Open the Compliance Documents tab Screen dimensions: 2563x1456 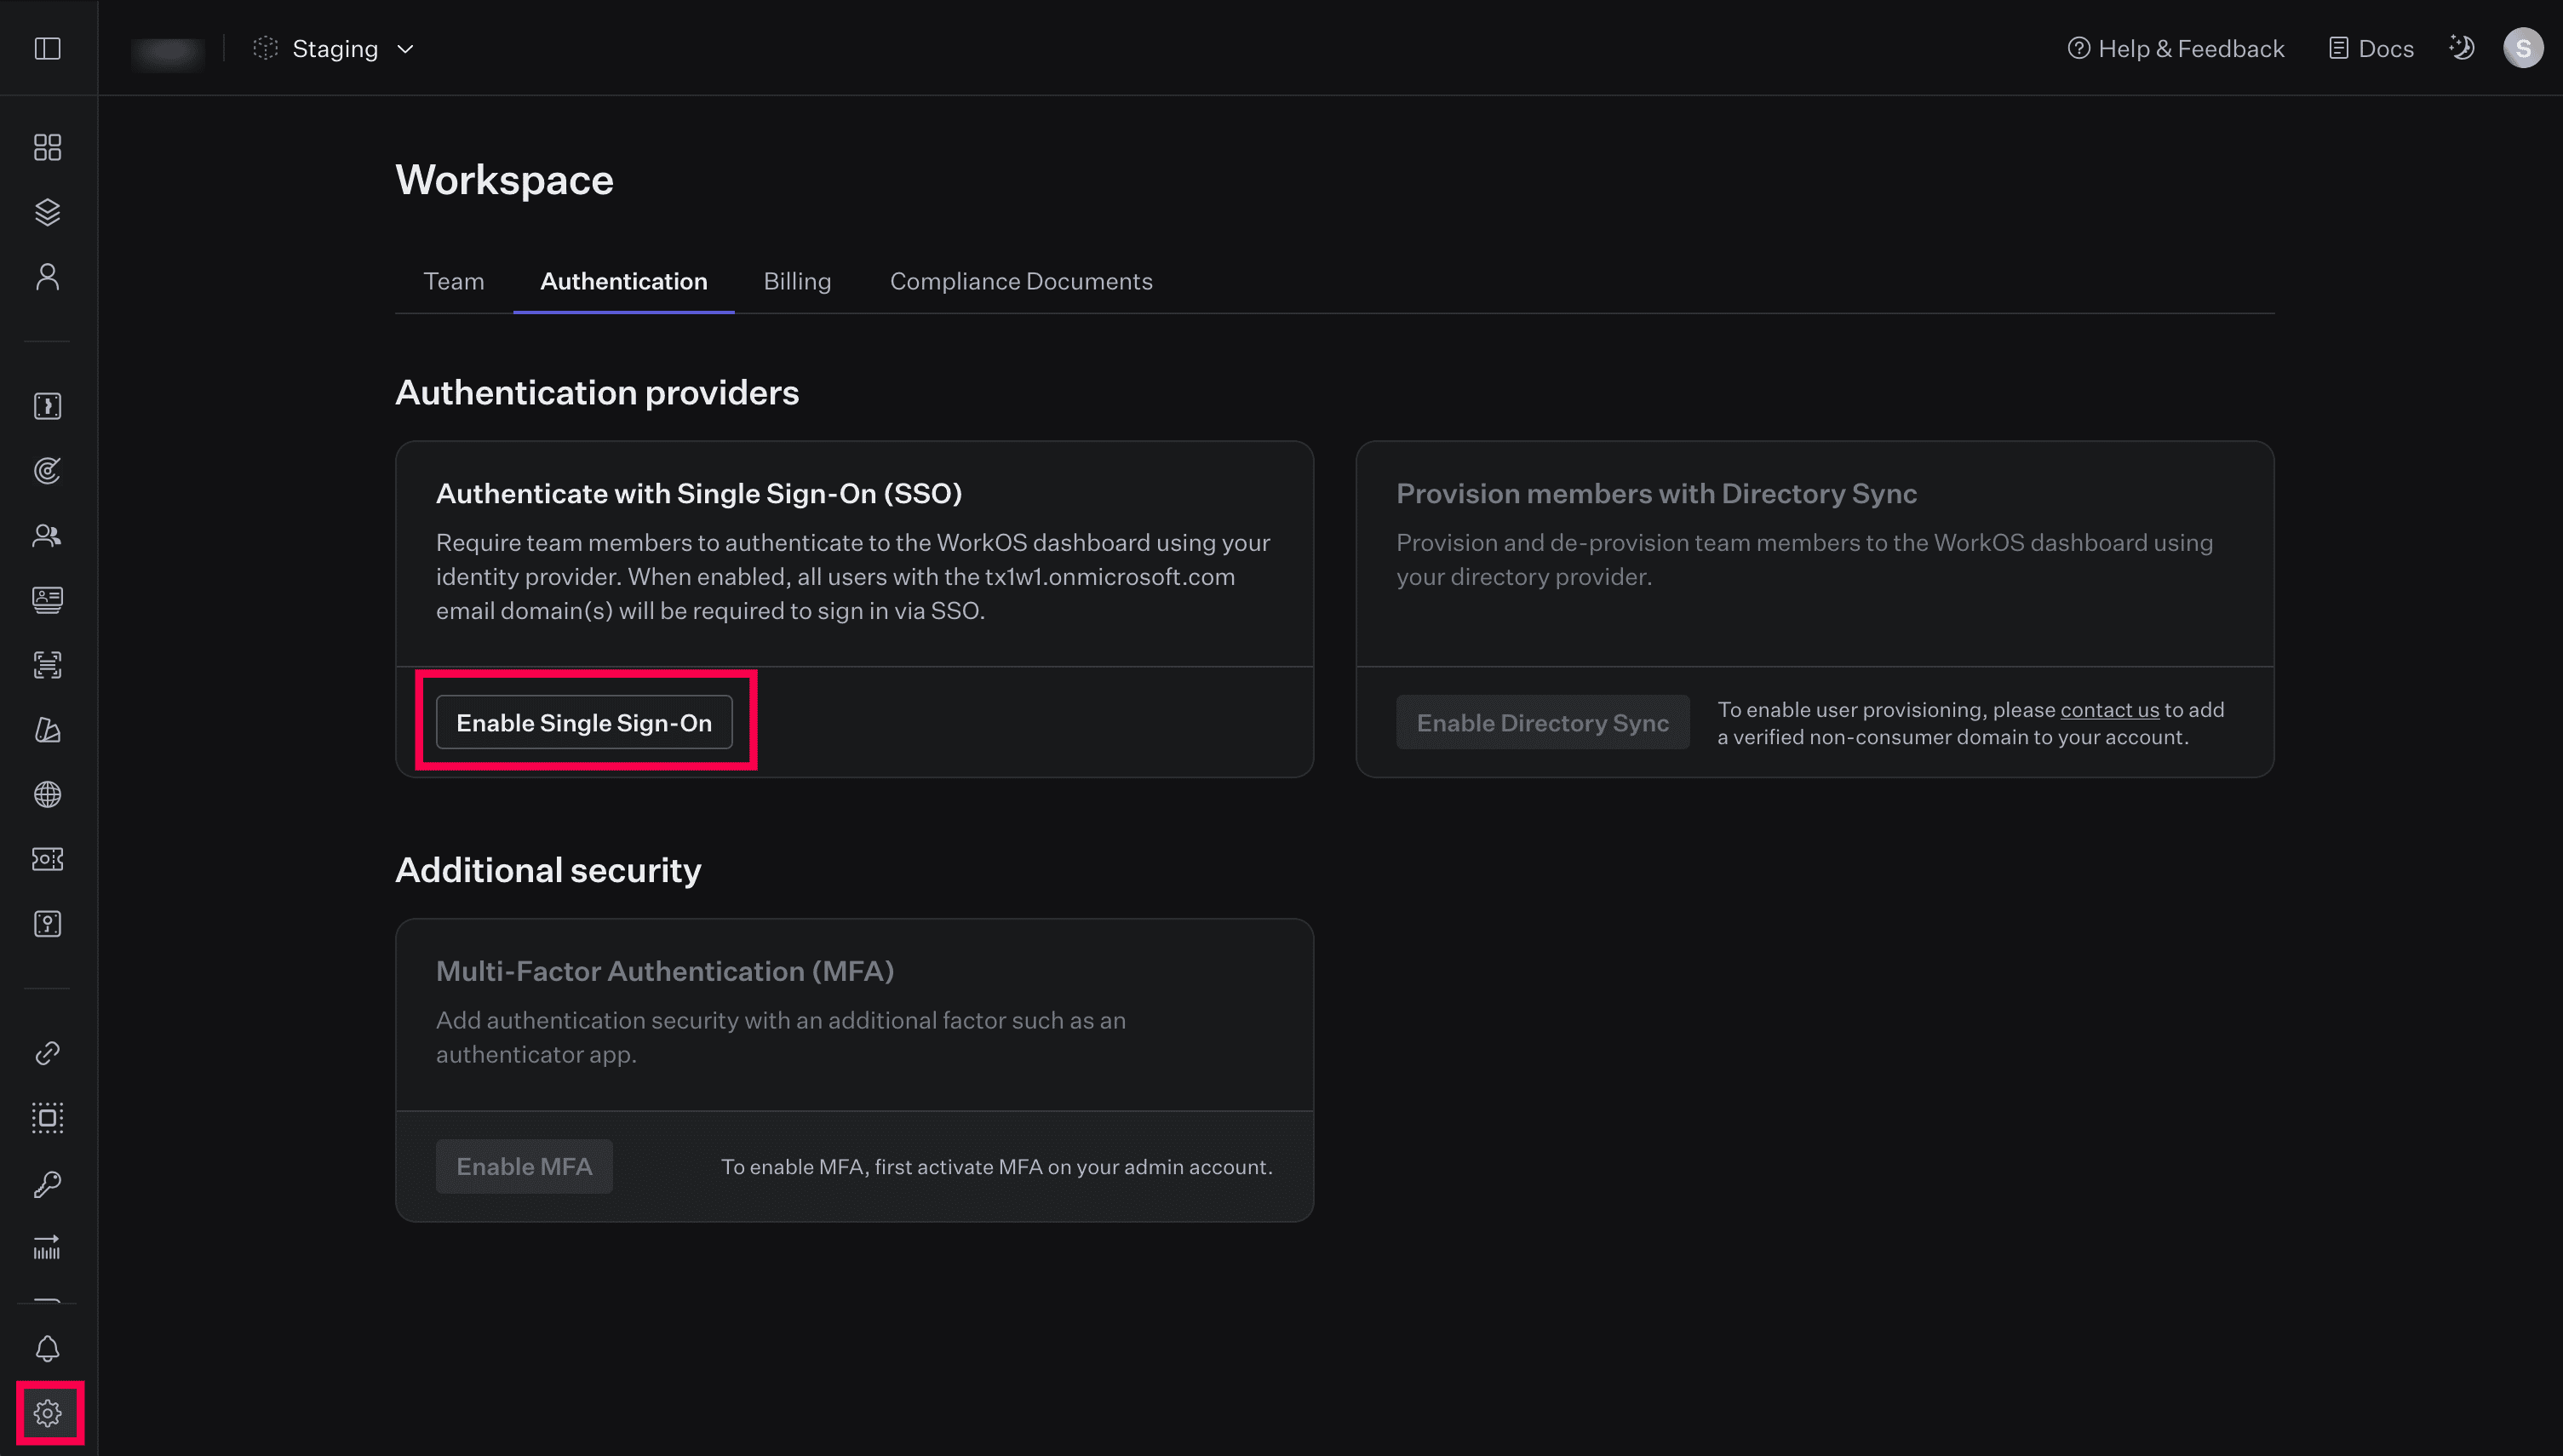pos(1020,281)
